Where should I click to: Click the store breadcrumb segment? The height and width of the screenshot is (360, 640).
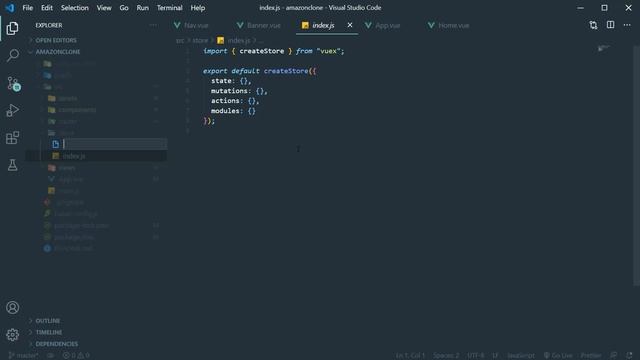point(200,40)
